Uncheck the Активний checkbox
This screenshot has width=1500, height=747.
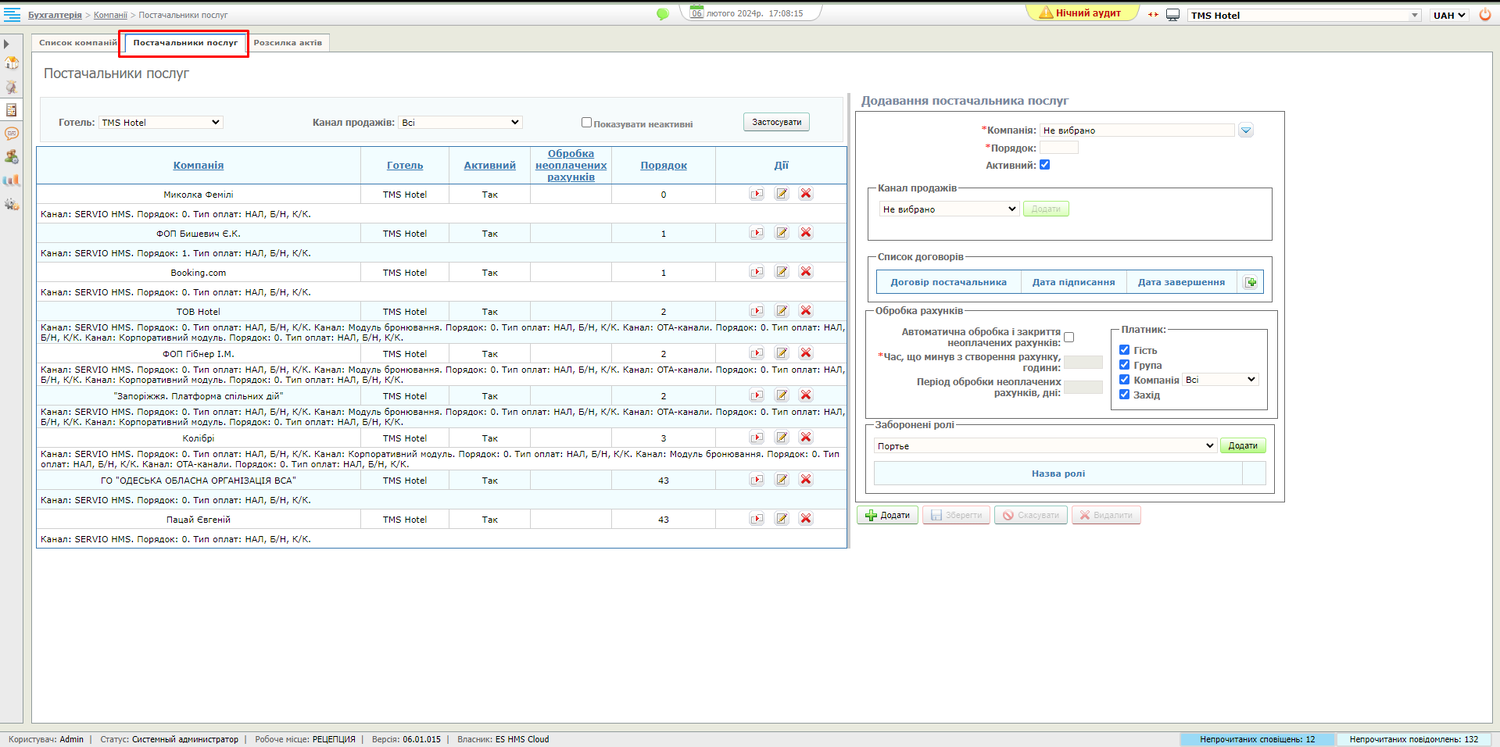[1045, 165]
